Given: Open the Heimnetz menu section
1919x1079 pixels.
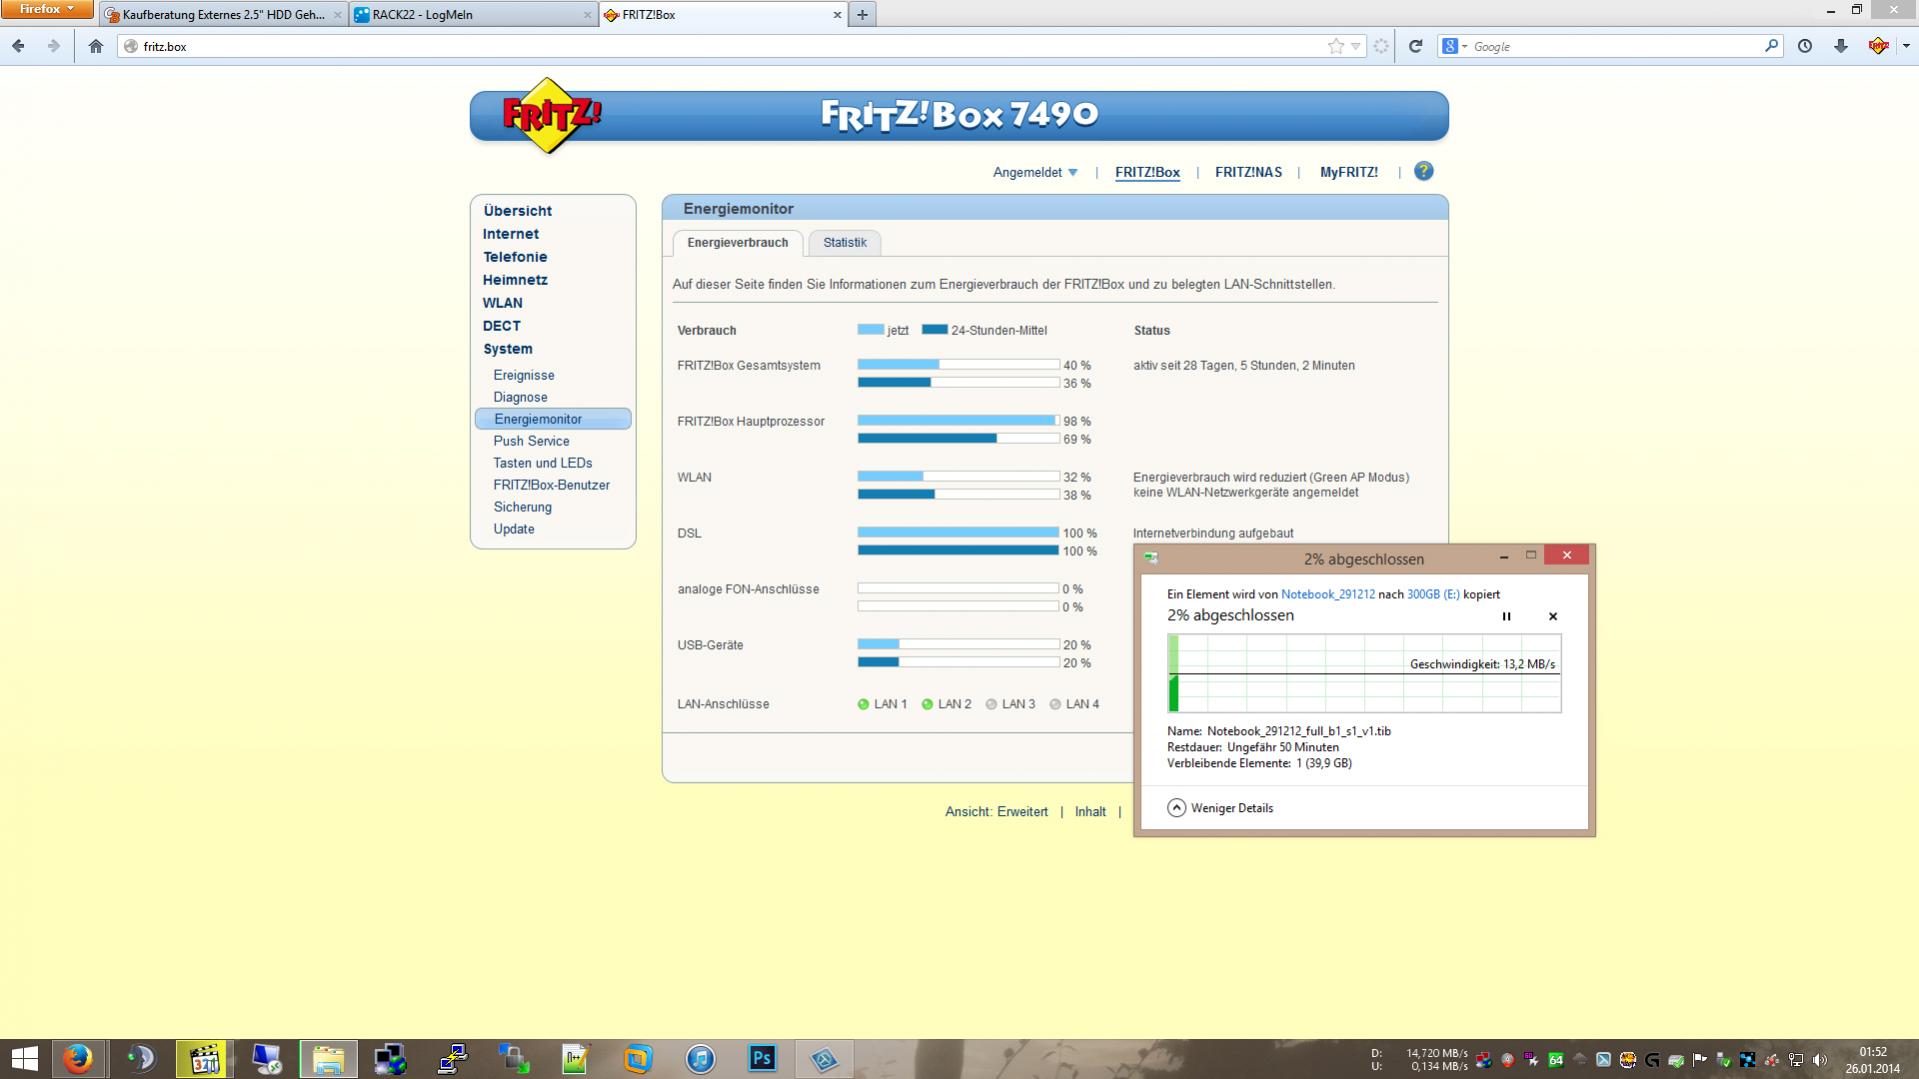Looking at the screenshot, I should [515, 280].
